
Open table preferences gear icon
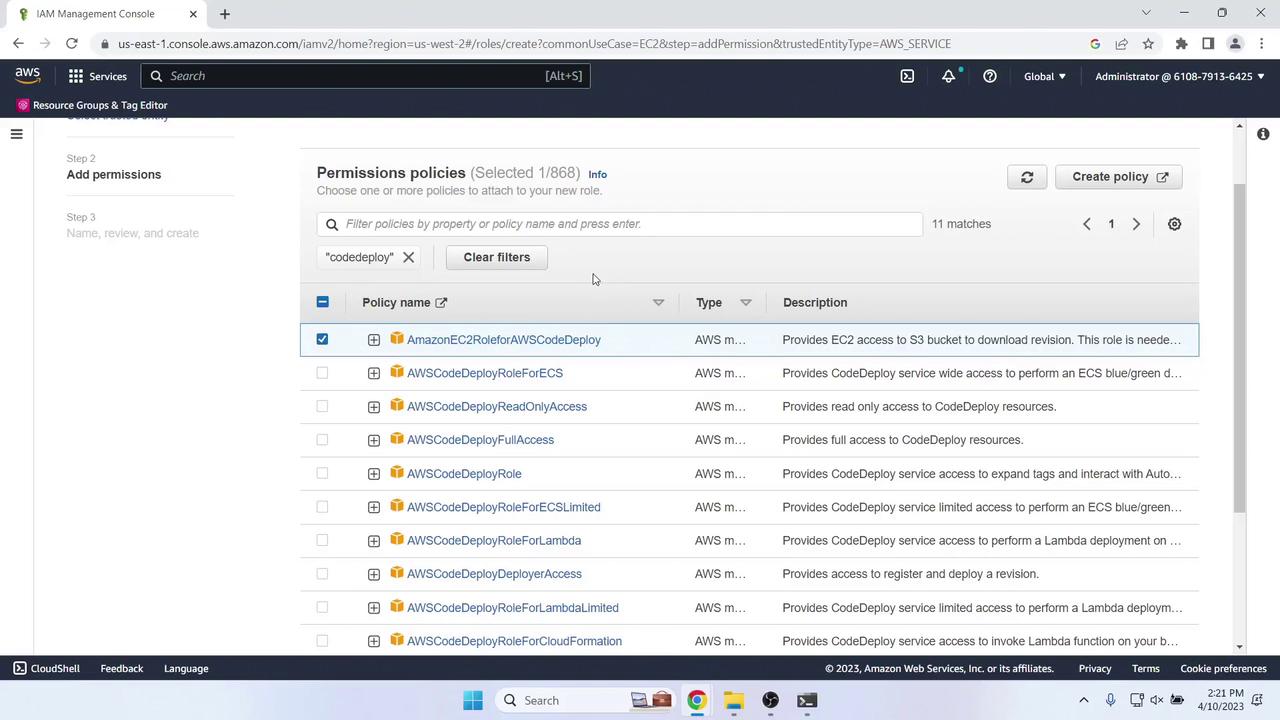click(x=1174, y=224)
